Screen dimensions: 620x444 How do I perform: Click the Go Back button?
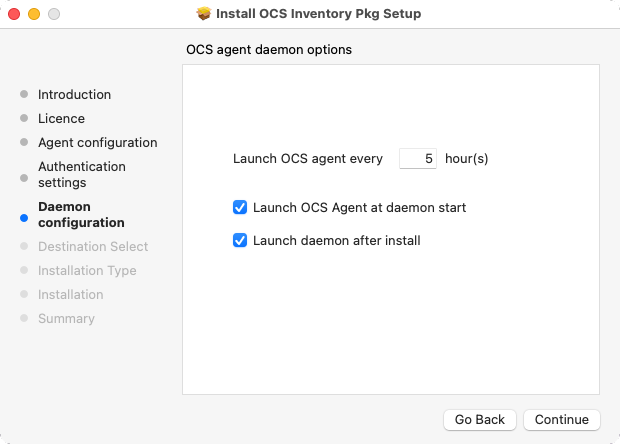[480, 419]
